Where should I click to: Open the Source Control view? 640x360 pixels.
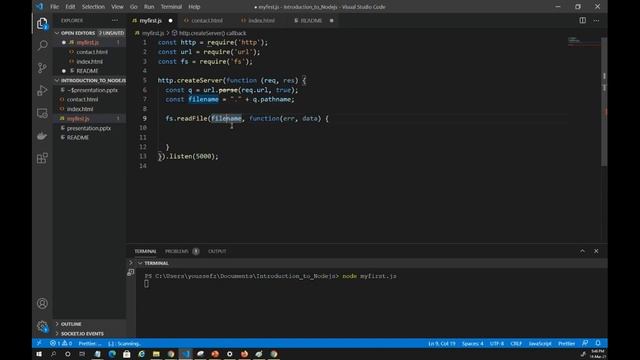click(42, 68)
